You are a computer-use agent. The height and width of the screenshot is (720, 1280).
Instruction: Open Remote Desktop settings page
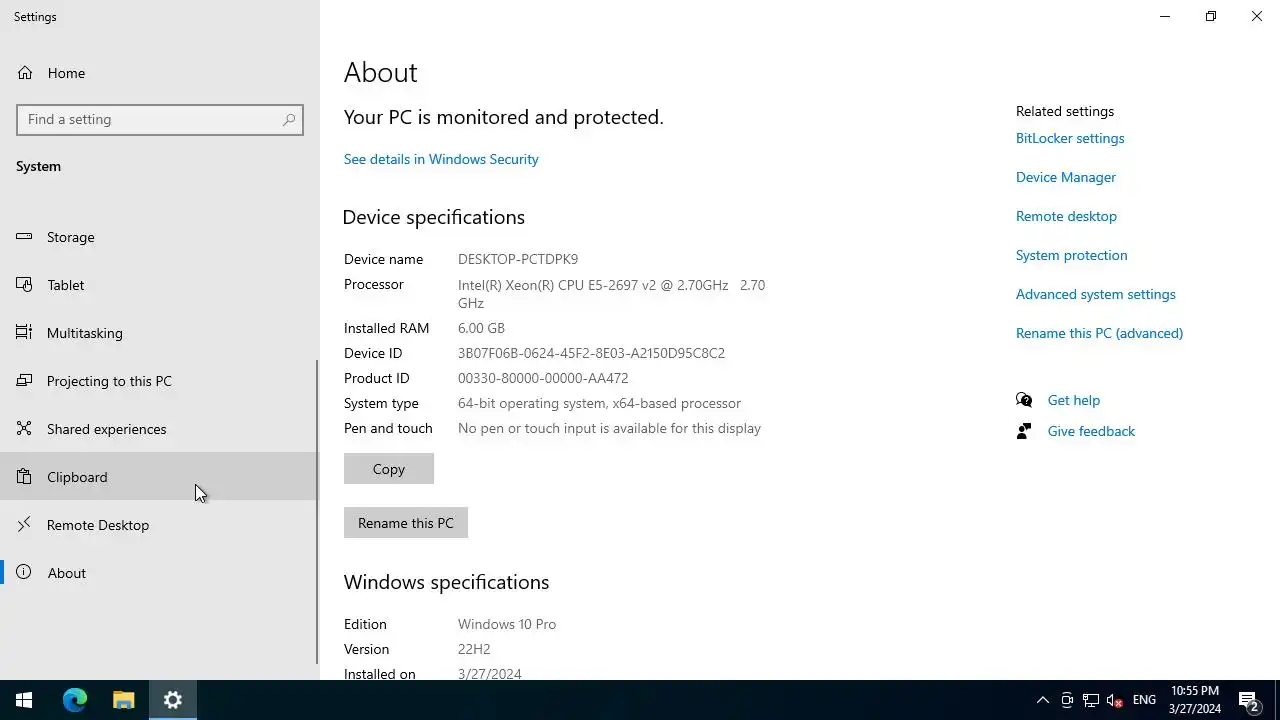pyautogui.click(x=158, y=525)
